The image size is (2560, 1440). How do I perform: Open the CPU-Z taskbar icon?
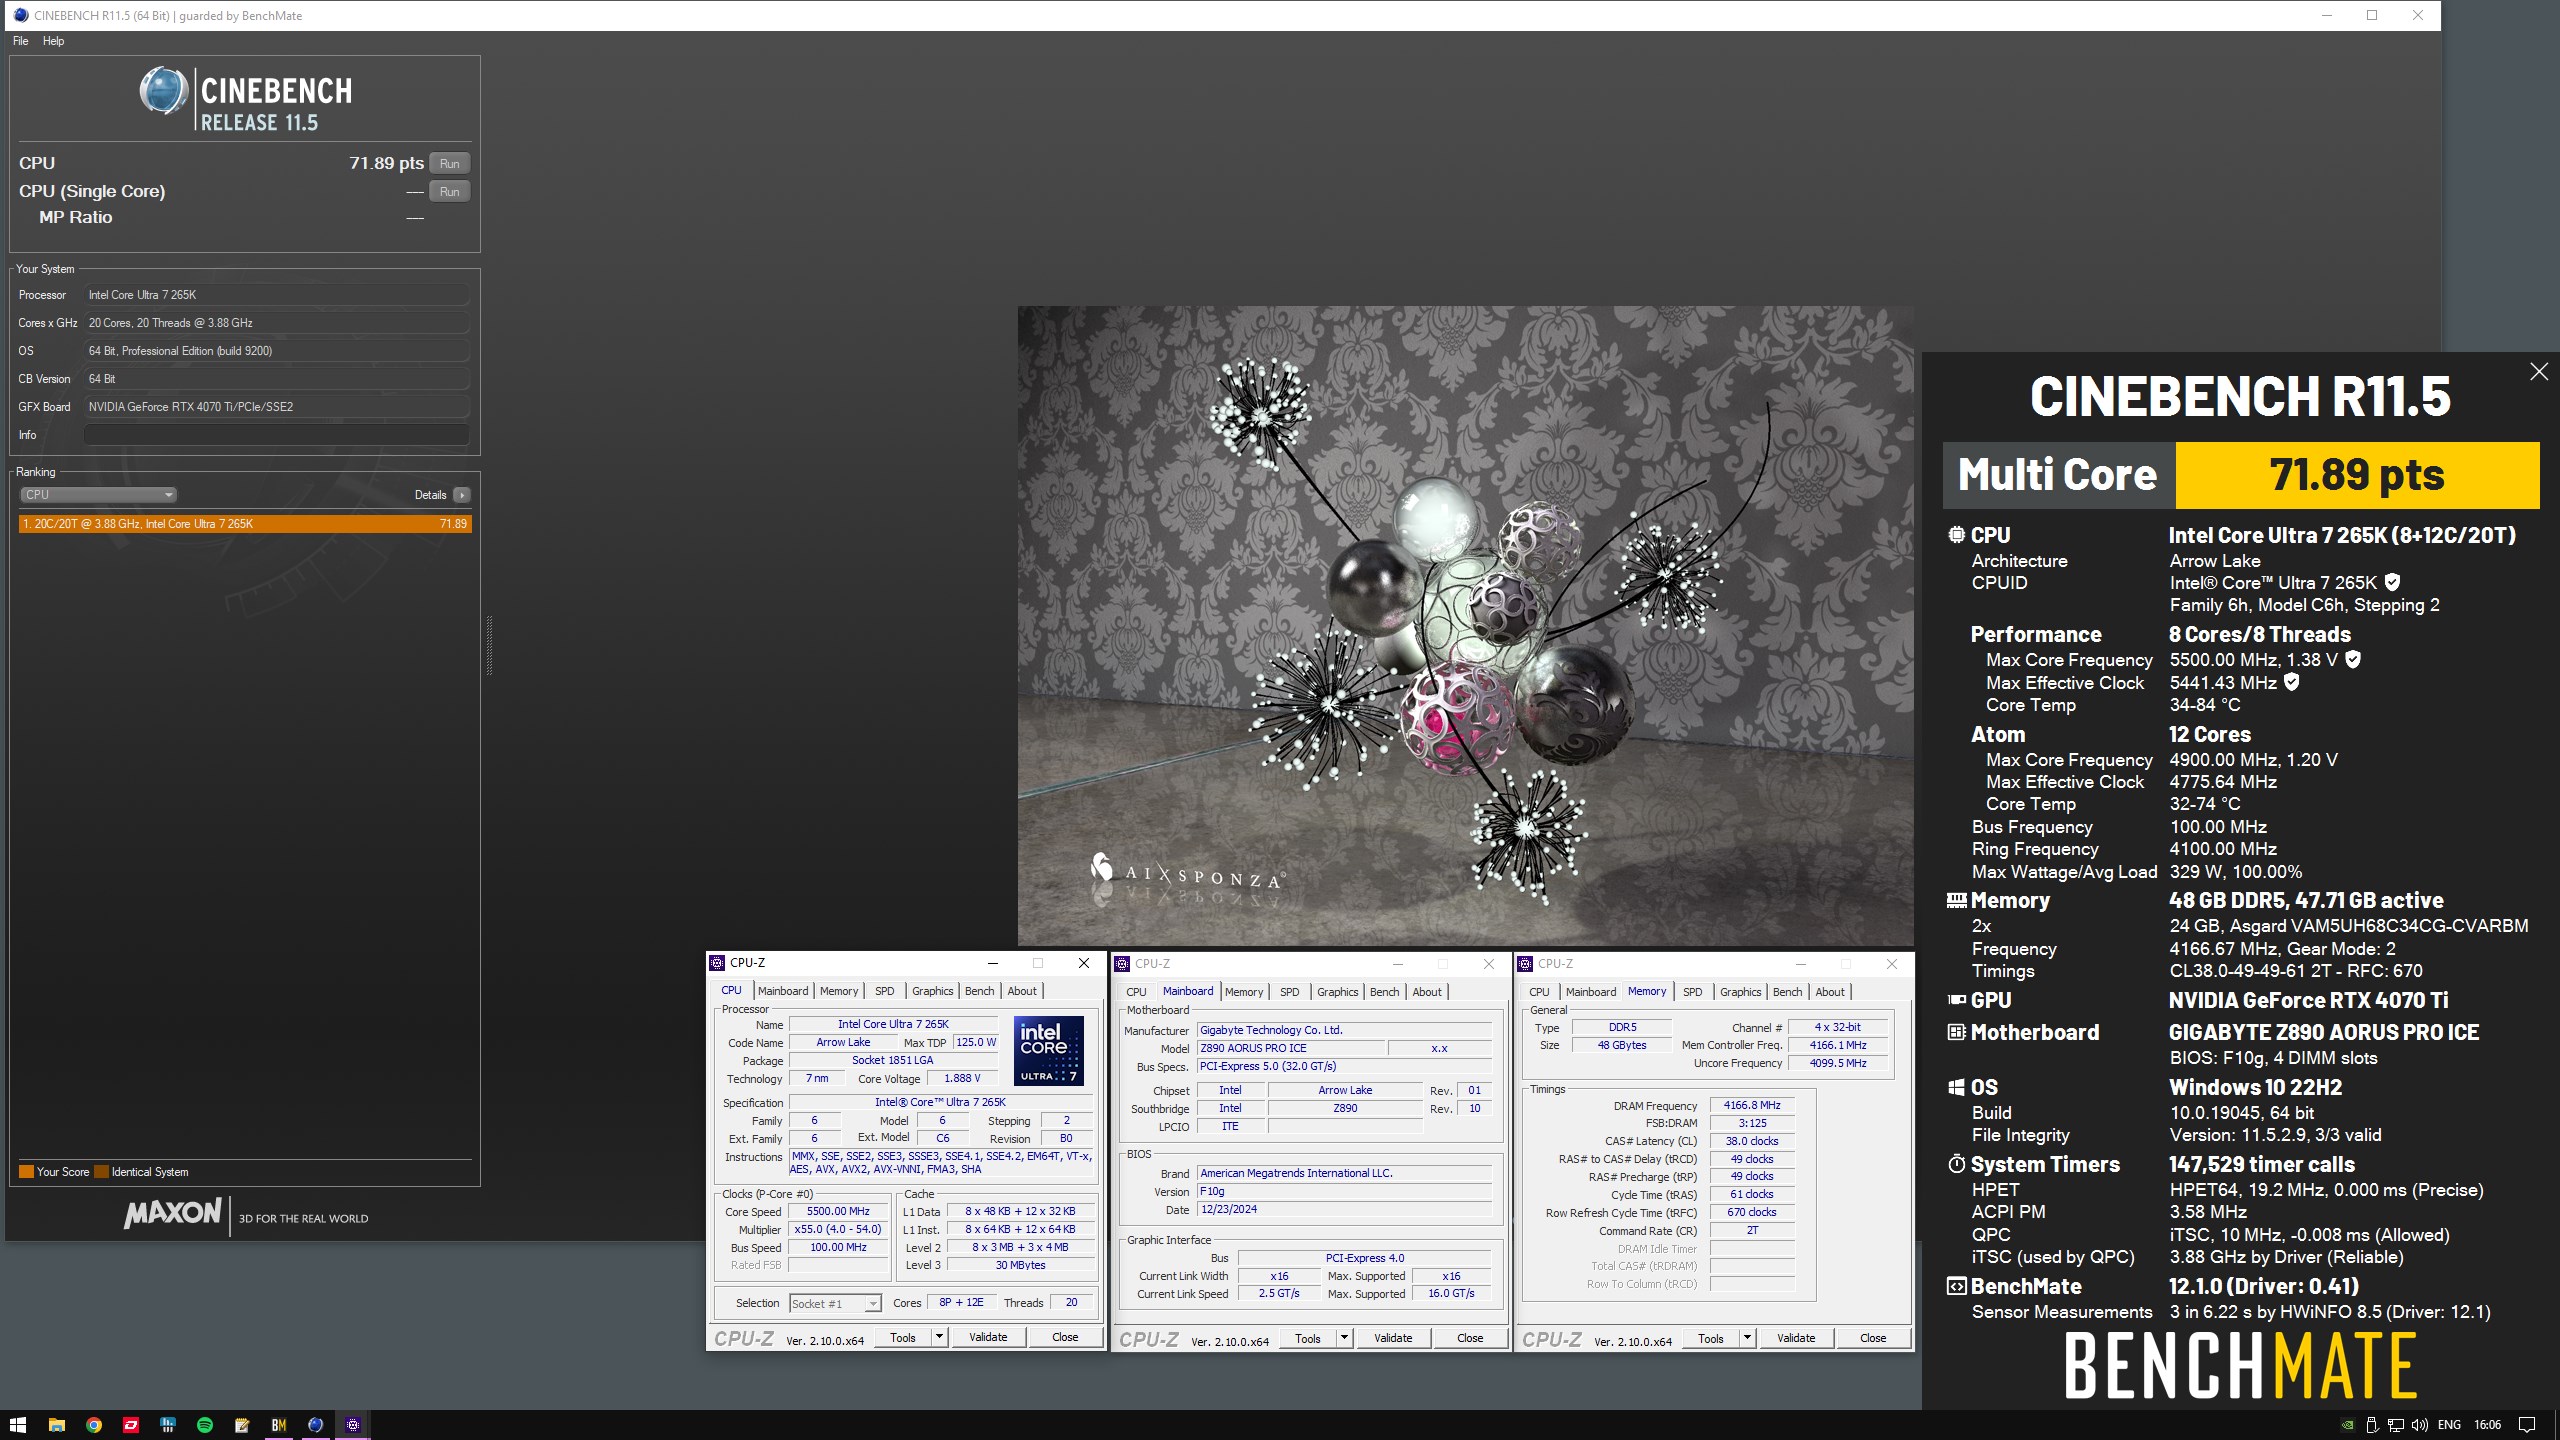353,1425
